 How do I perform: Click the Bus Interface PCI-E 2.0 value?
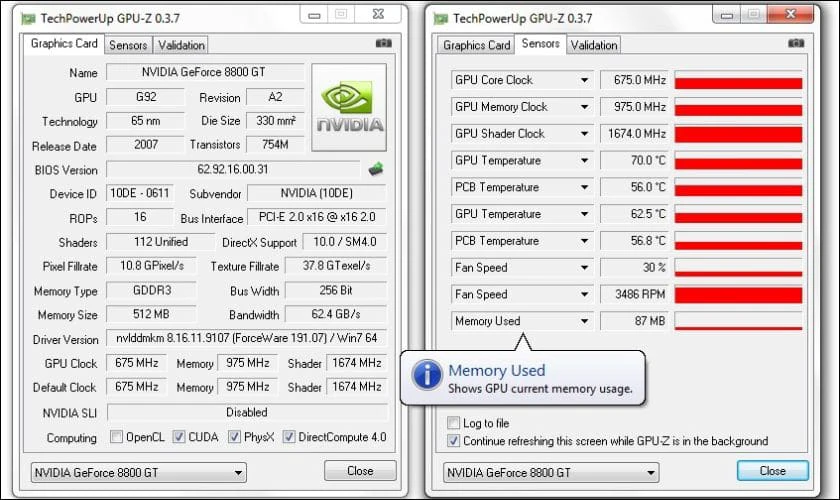pos(317,217)
